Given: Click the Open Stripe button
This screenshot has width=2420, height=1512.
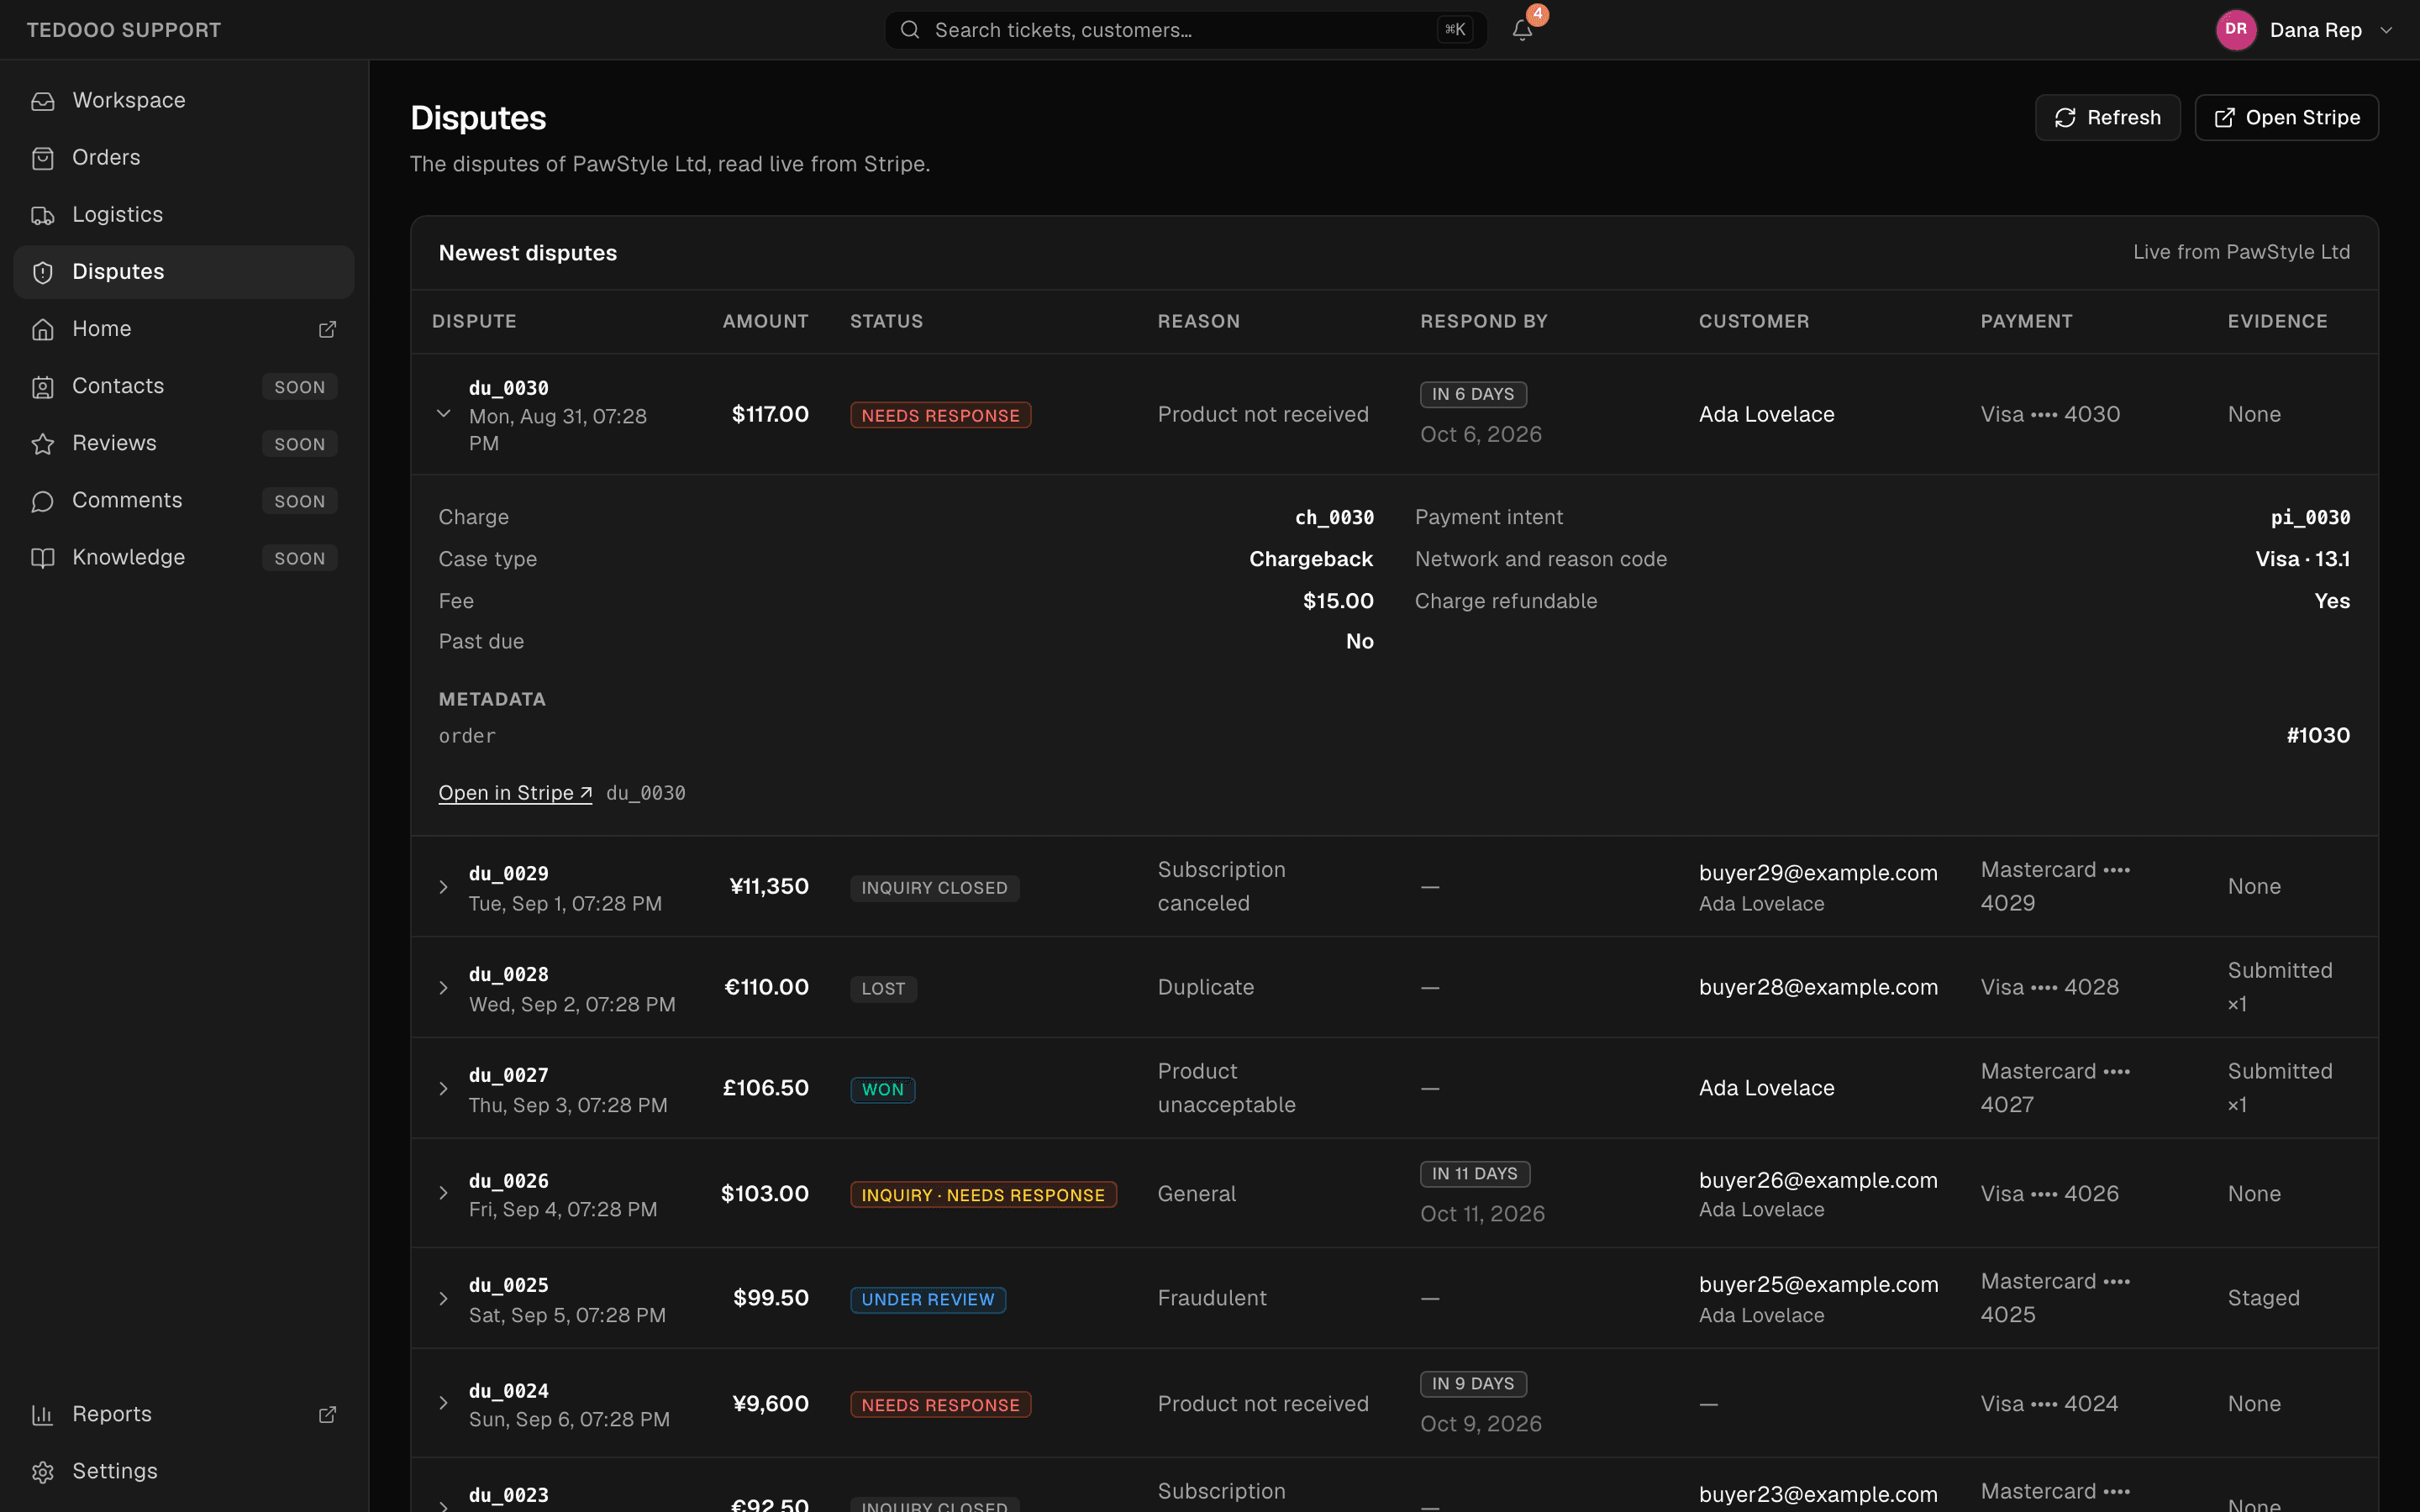Looking at the screenshot, I should coord(2286,118).
